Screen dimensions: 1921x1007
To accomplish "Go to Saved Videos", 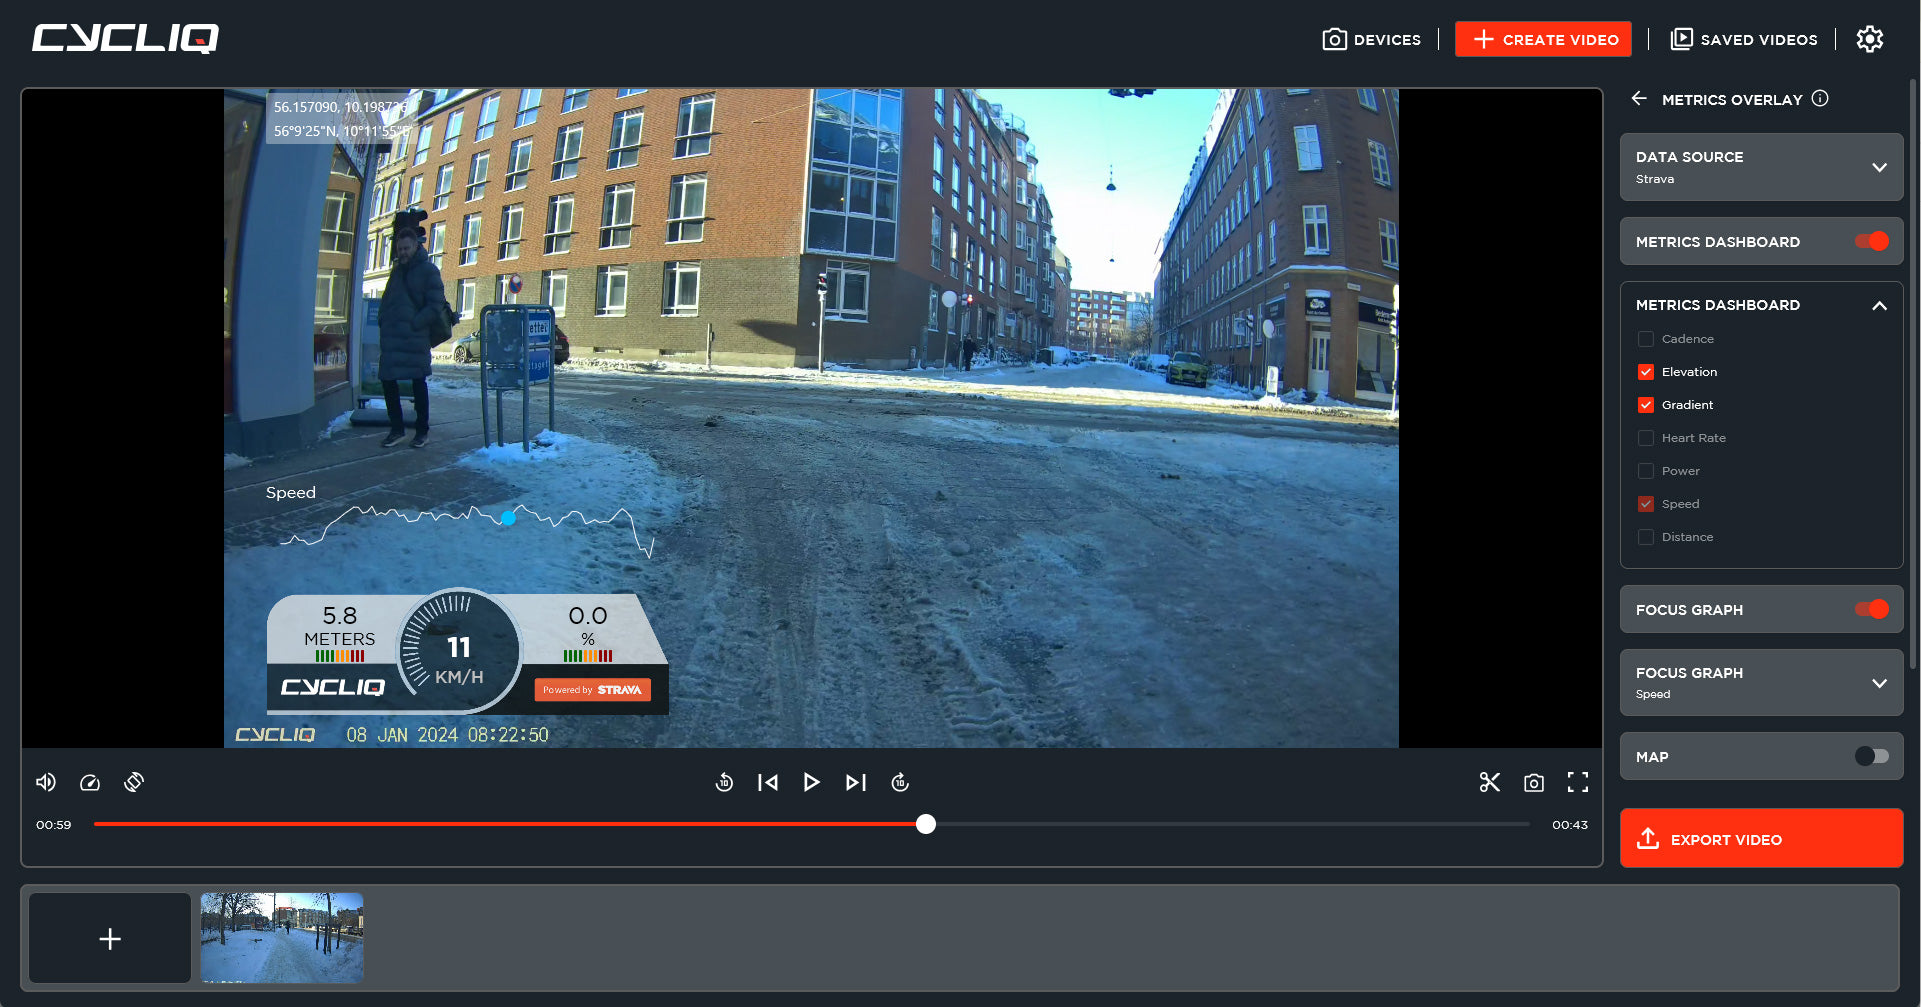I will pyautogui.click(x=1744, y=39).
